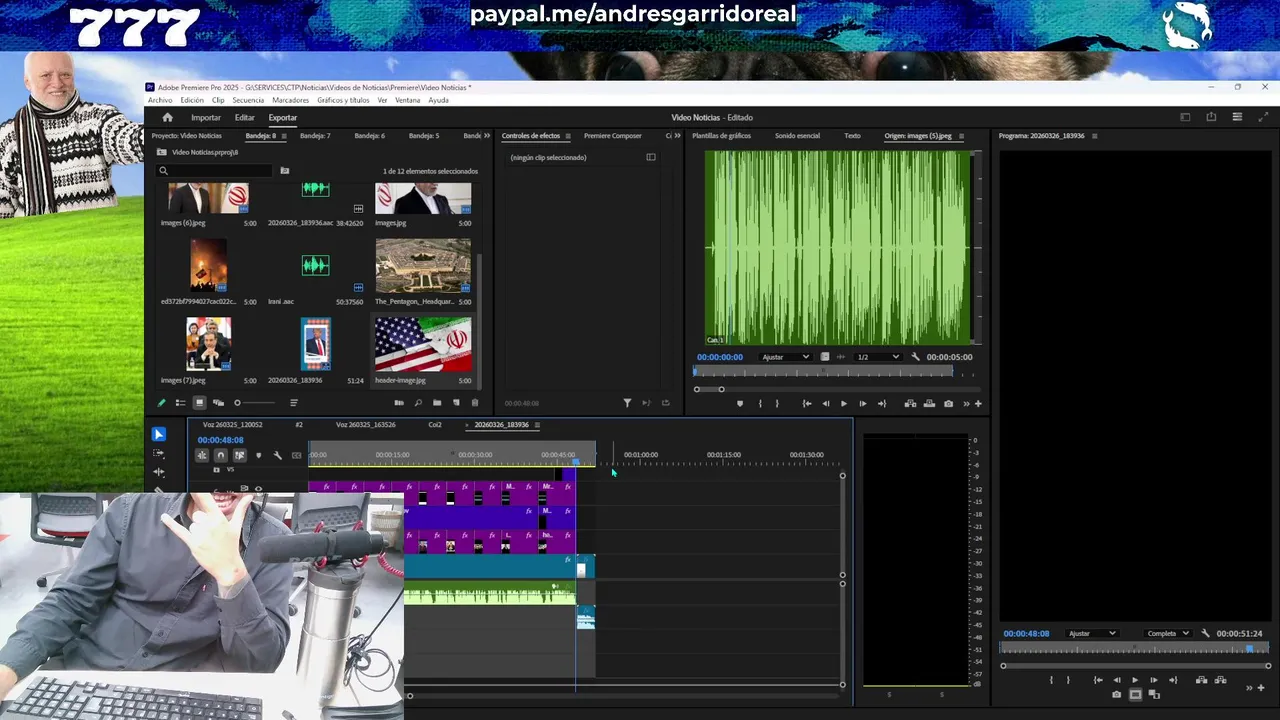This screenshot has height=720, width=1280.
Task: Click the project search field
Action: 215,171
